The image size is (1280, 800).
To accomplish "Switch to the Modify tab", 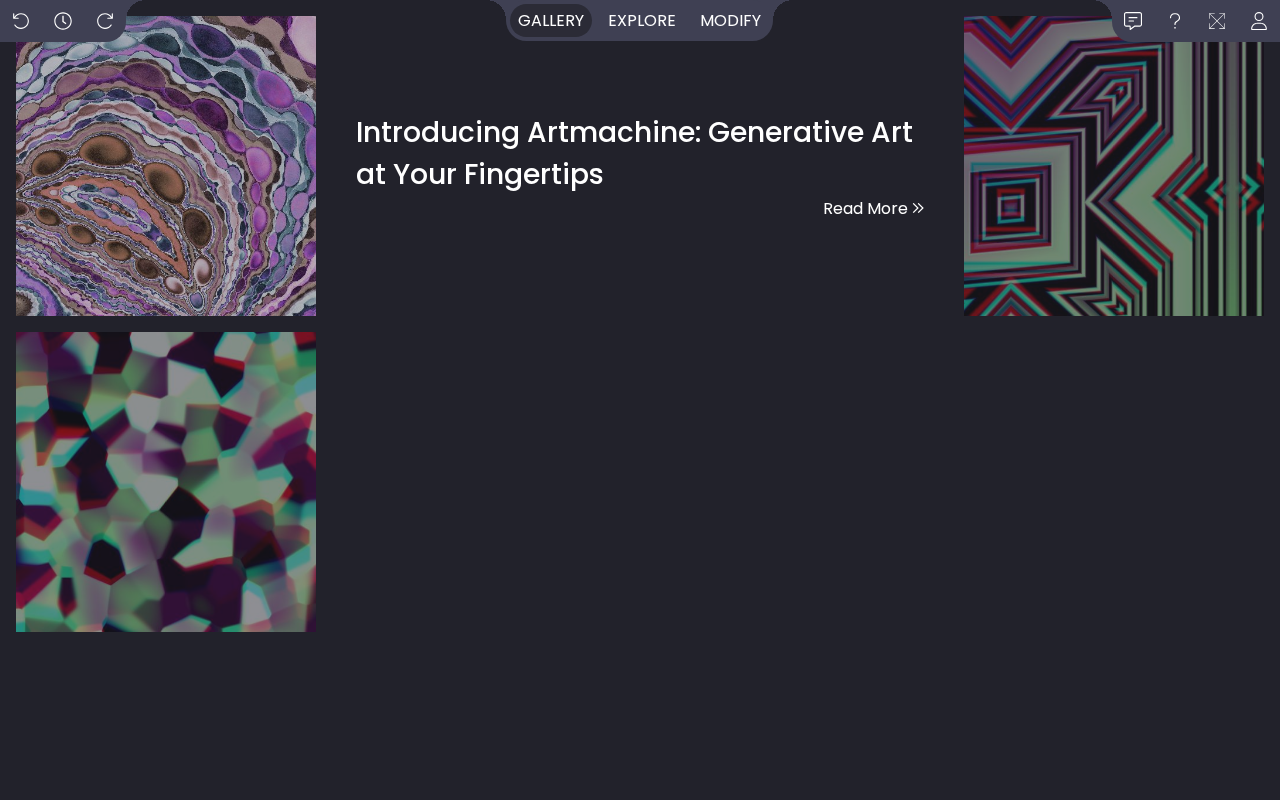I will [730, 21].
